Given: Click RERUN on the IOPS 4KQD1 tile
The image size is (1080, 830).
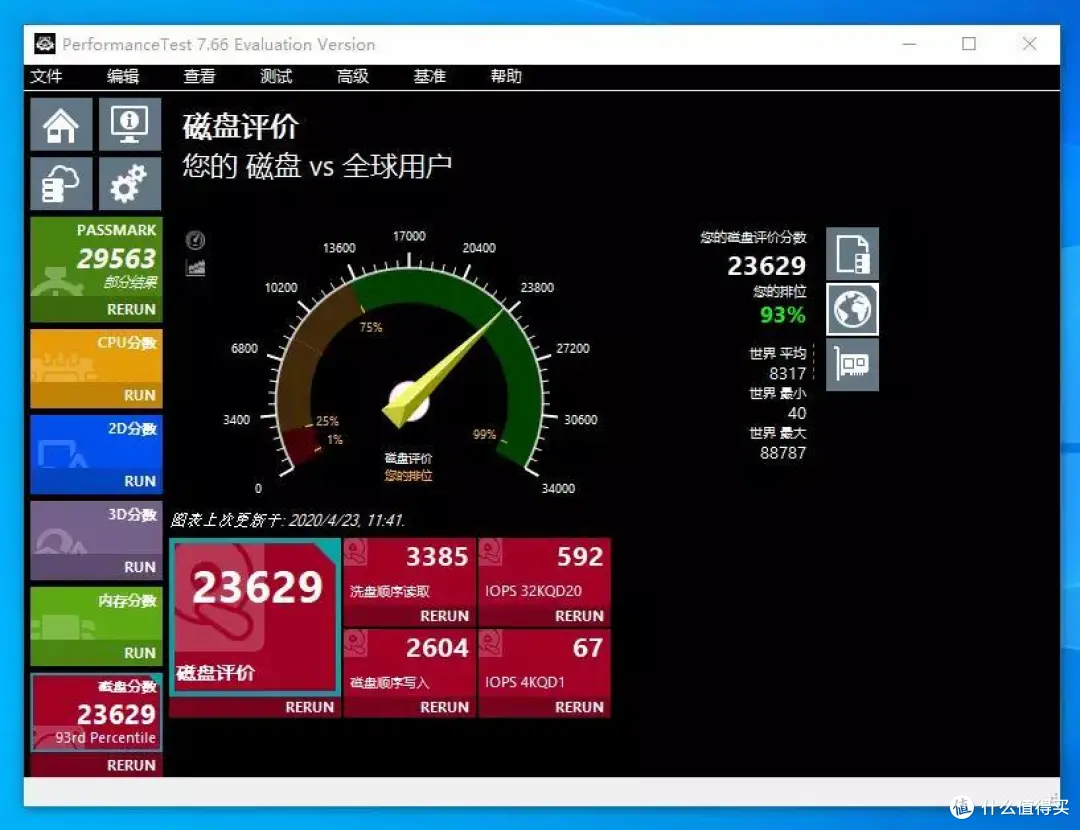Looking at the screenshot, I should [578, 707].
